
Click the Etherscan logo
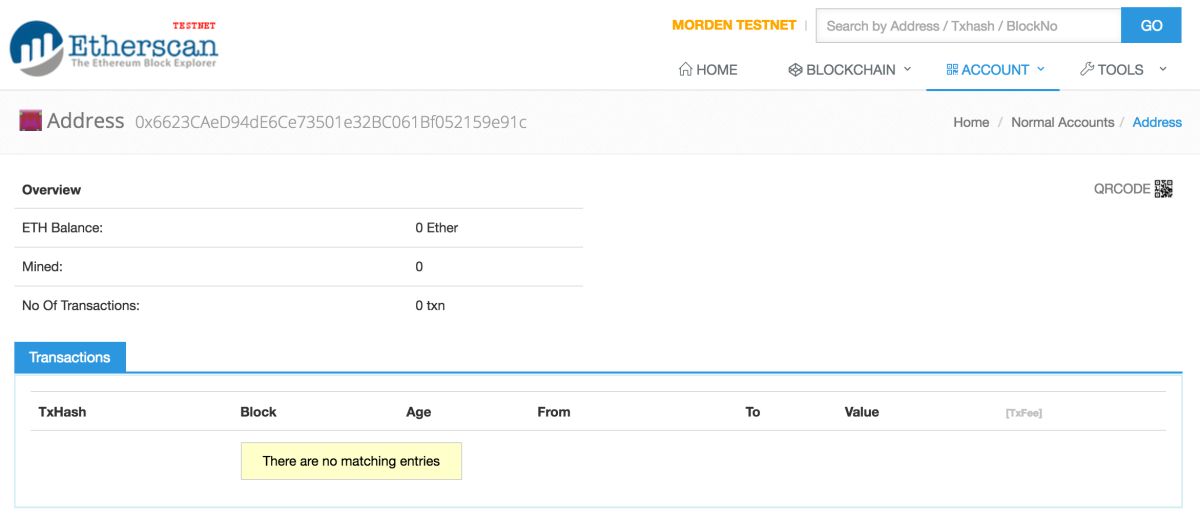(114, 46)
